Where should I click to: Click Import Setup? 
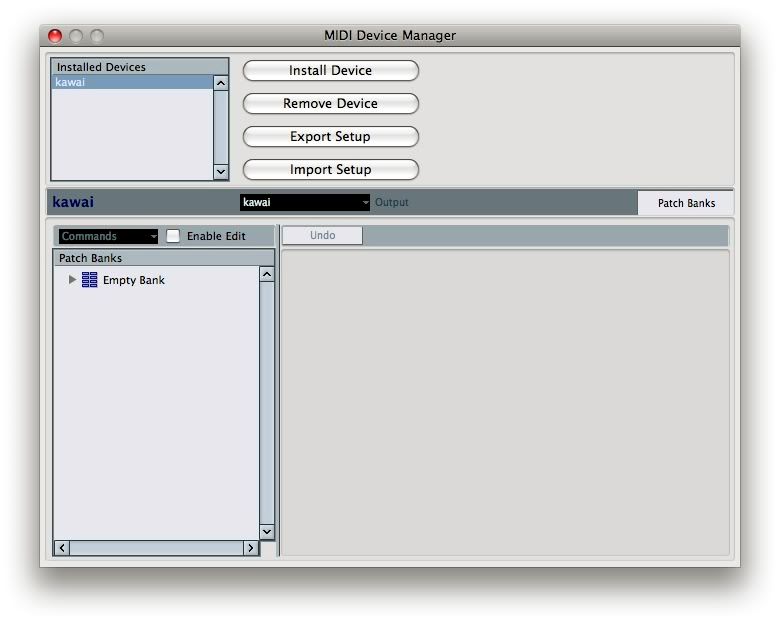point(330,170)
